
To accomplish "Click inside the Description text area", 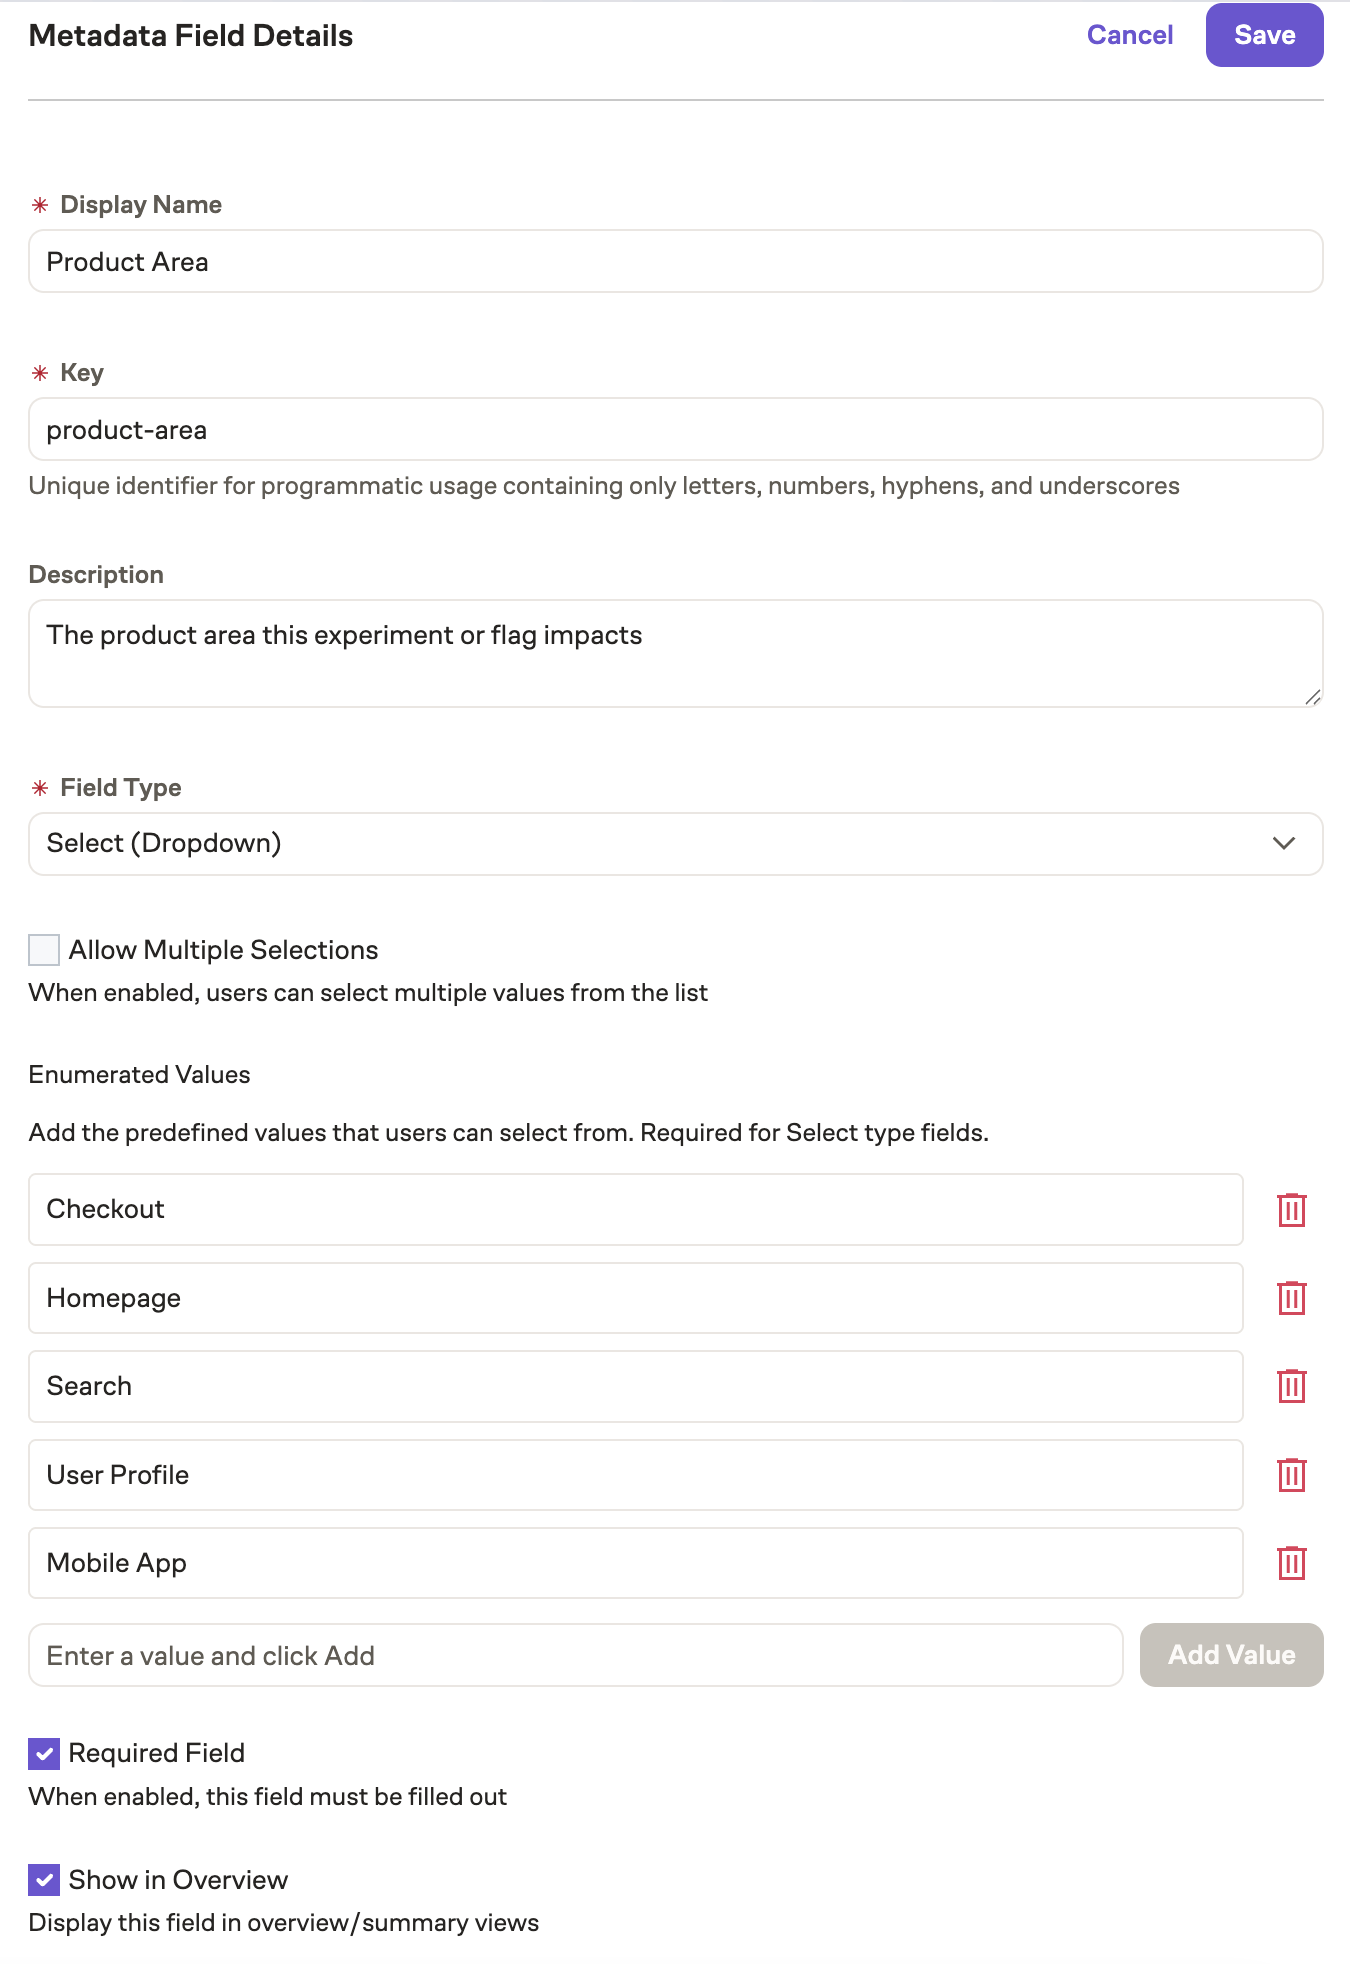I will coord(675,650).
